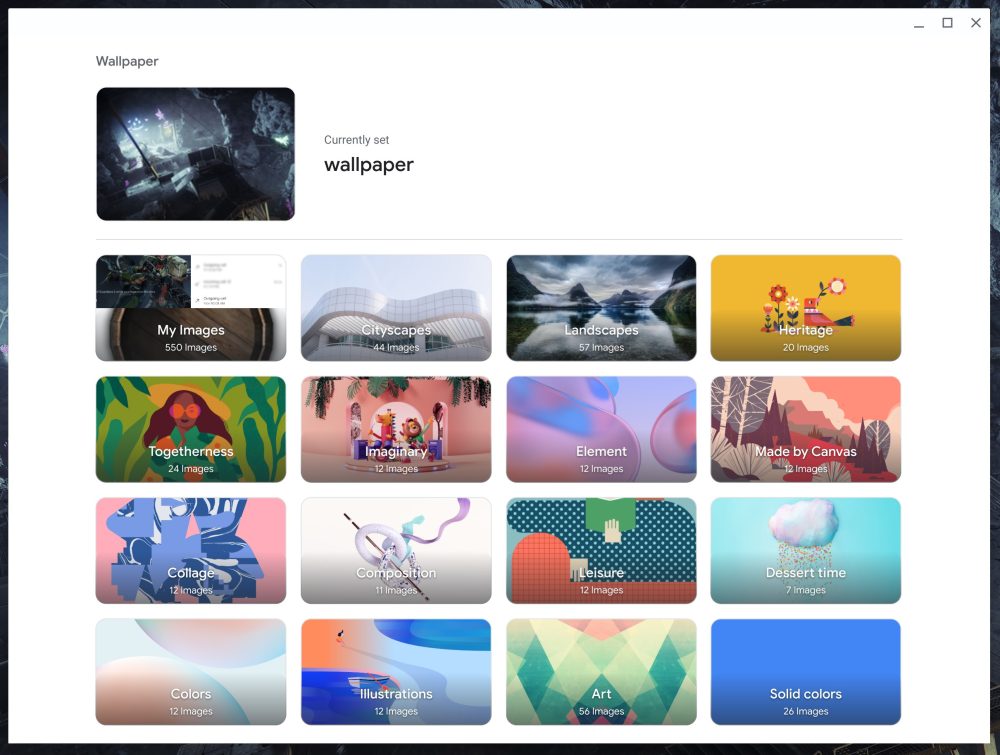Viewport: 1000px width, 755px height.
Task: Open the Imaginary wallpaper category
Action: (396, 429)
